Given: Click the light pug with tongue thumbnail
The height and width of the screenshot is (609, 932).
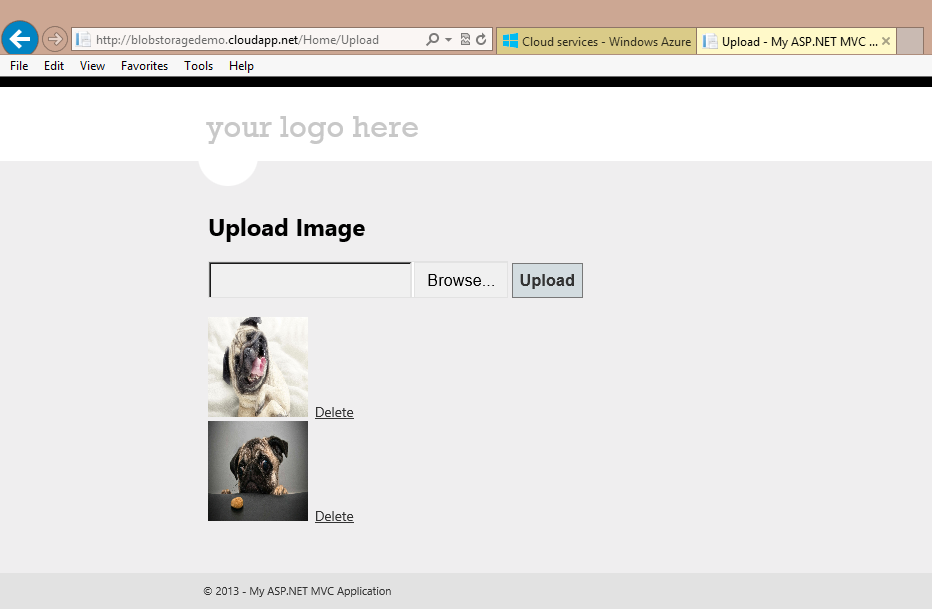Looking at the screenshot, I should pos(258,367).
